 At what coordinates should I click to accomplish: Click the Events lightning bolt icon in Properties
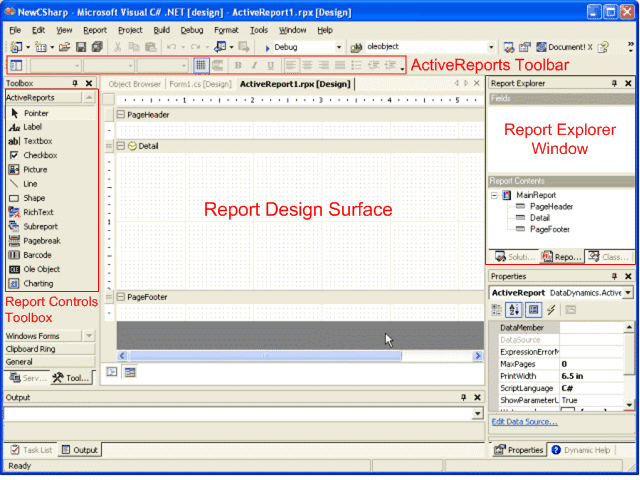[551, 311]
